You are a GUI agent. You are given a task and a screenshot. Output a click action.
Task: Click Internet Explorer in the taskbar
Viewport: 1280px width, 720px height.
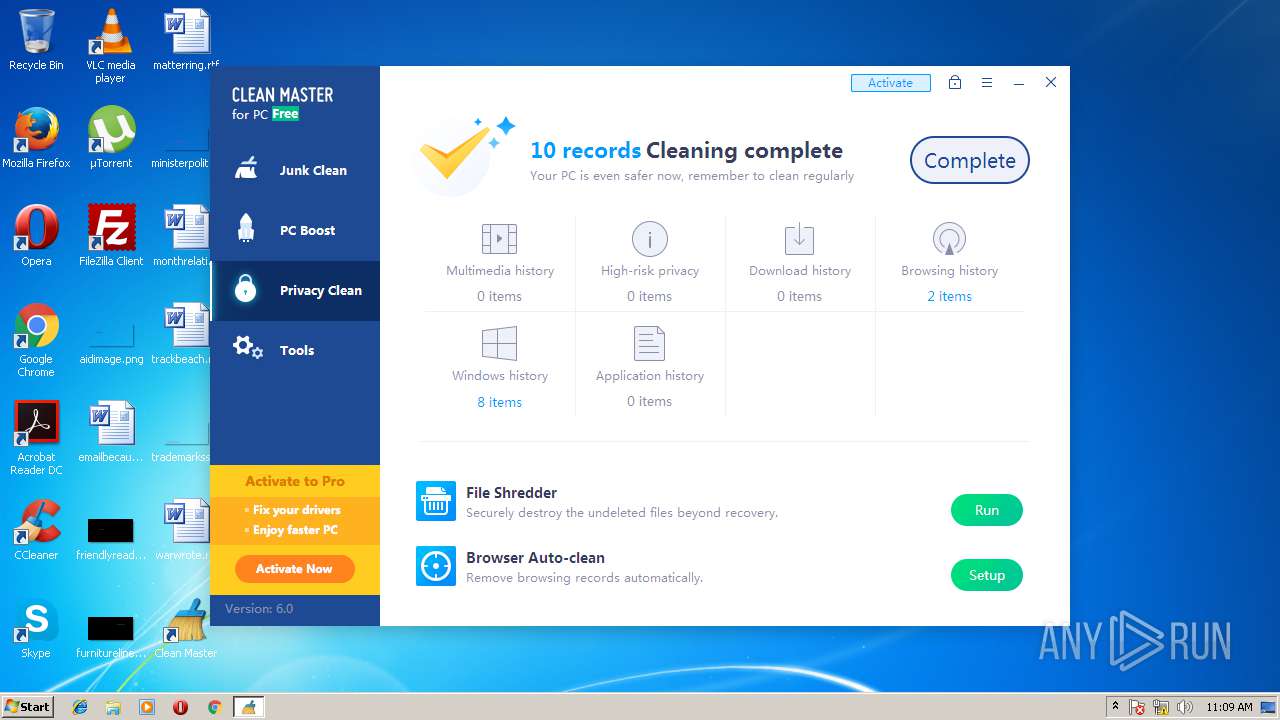tap(80, 707)
